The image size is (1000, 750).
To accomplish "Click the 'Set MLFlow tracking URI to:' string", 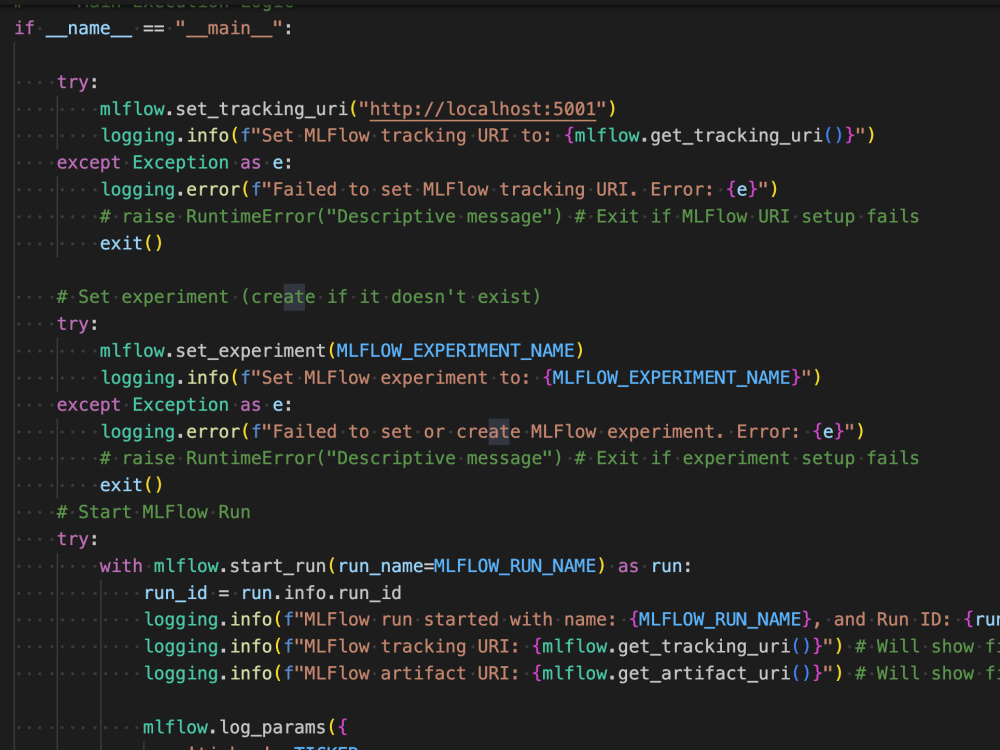I will (406, 136).
